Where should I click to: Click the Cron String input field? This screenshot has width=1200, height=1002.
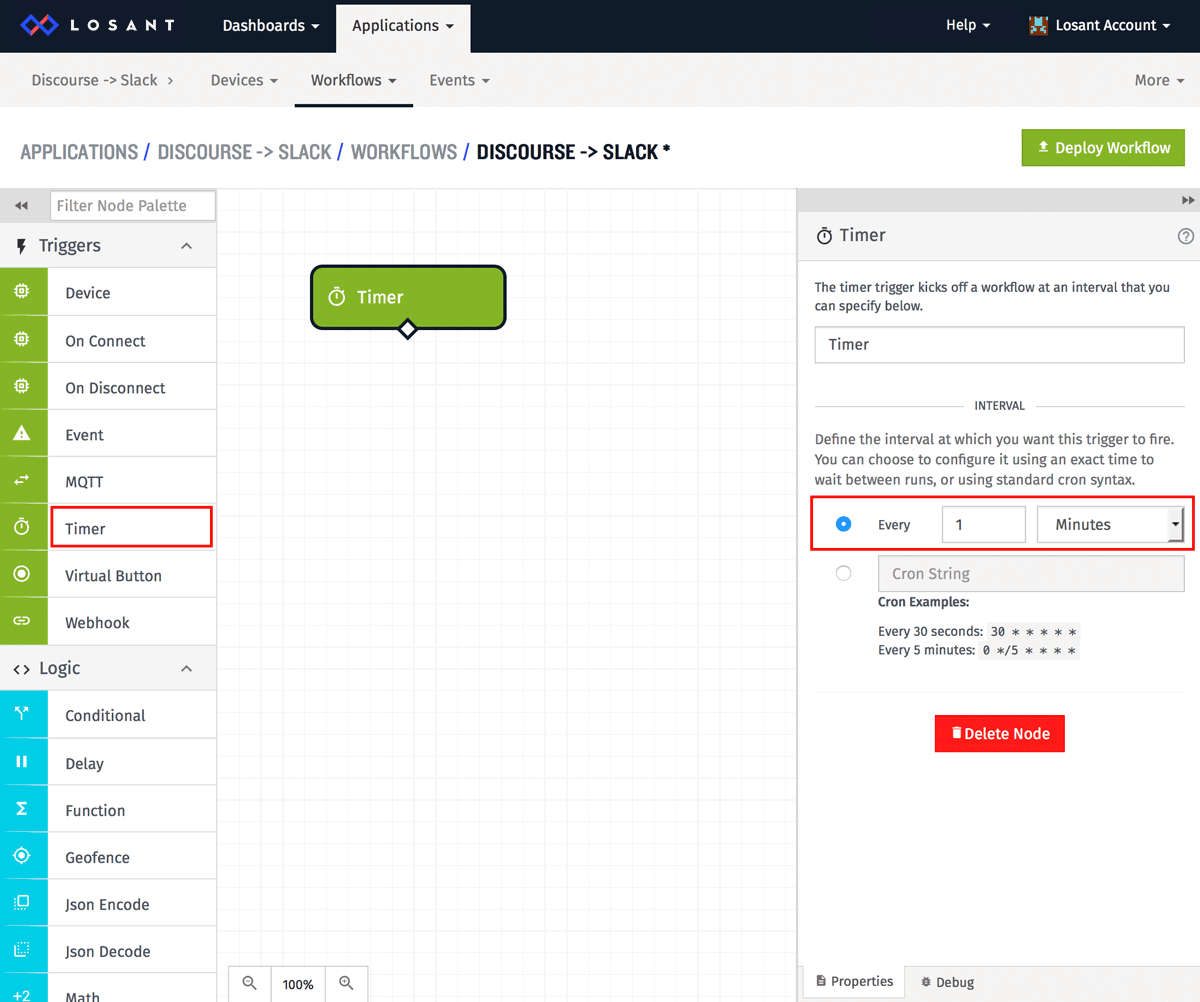(1030, 574)
